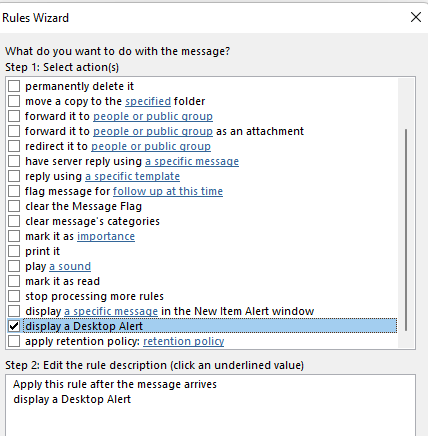Tick the plain 'forward it to people or public group' checkbox

click(14, 116)
